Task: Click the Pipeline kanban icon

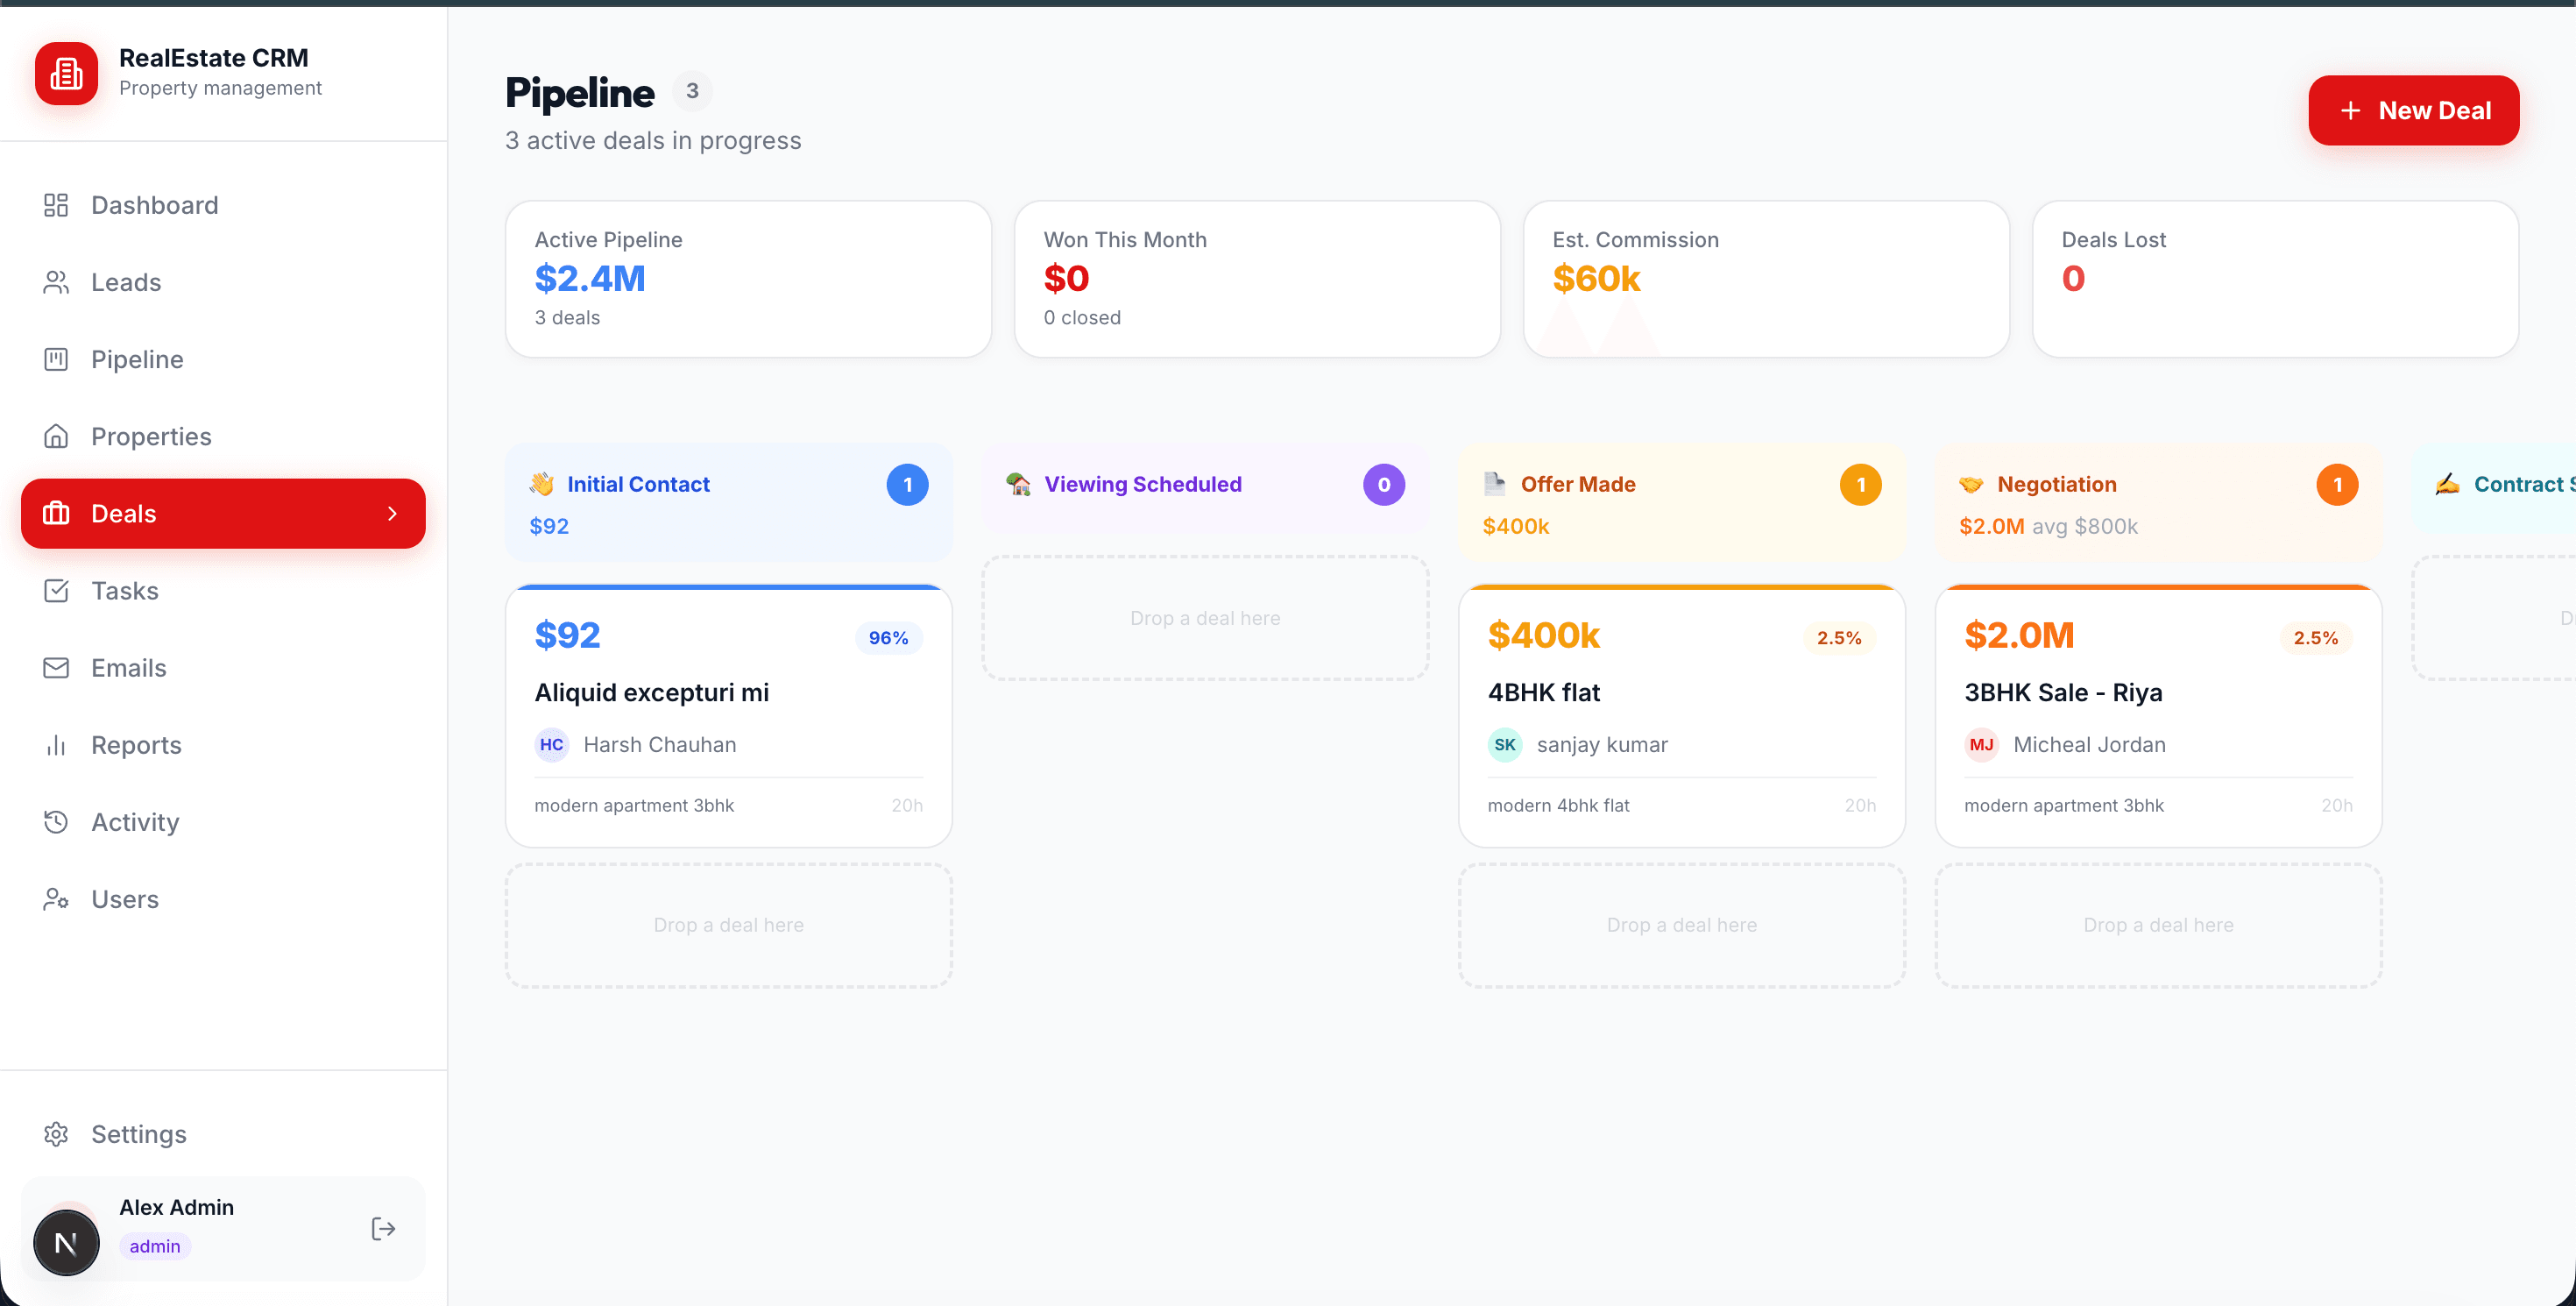Action: [x=56, y=359]
